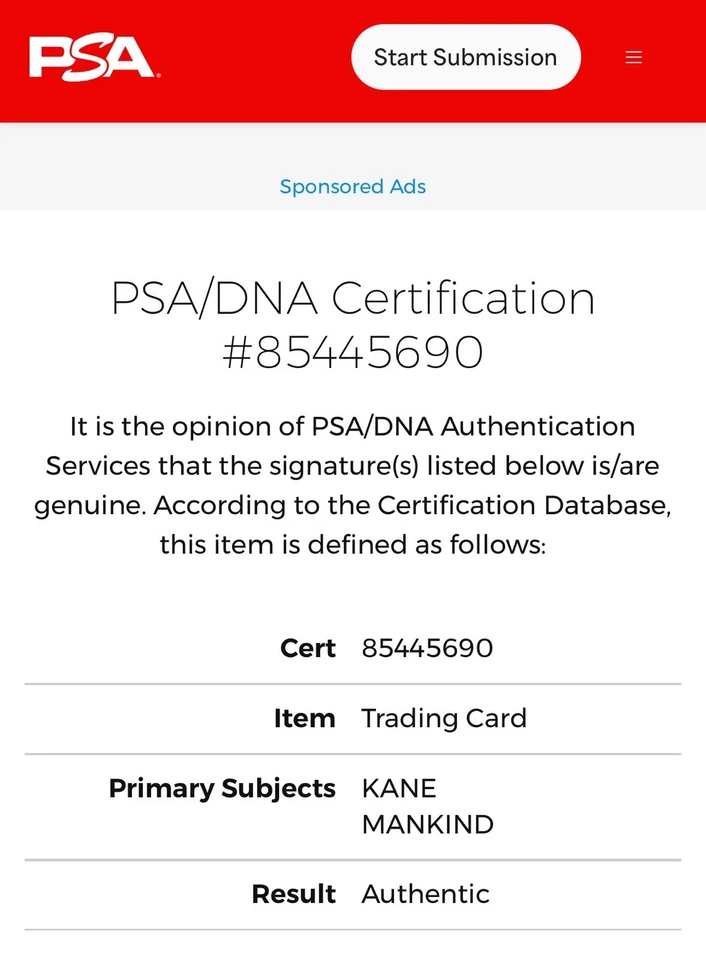The height and width of the screenshot is (960, 706).
Task: Click the Result row label
Action: (293, 894)
